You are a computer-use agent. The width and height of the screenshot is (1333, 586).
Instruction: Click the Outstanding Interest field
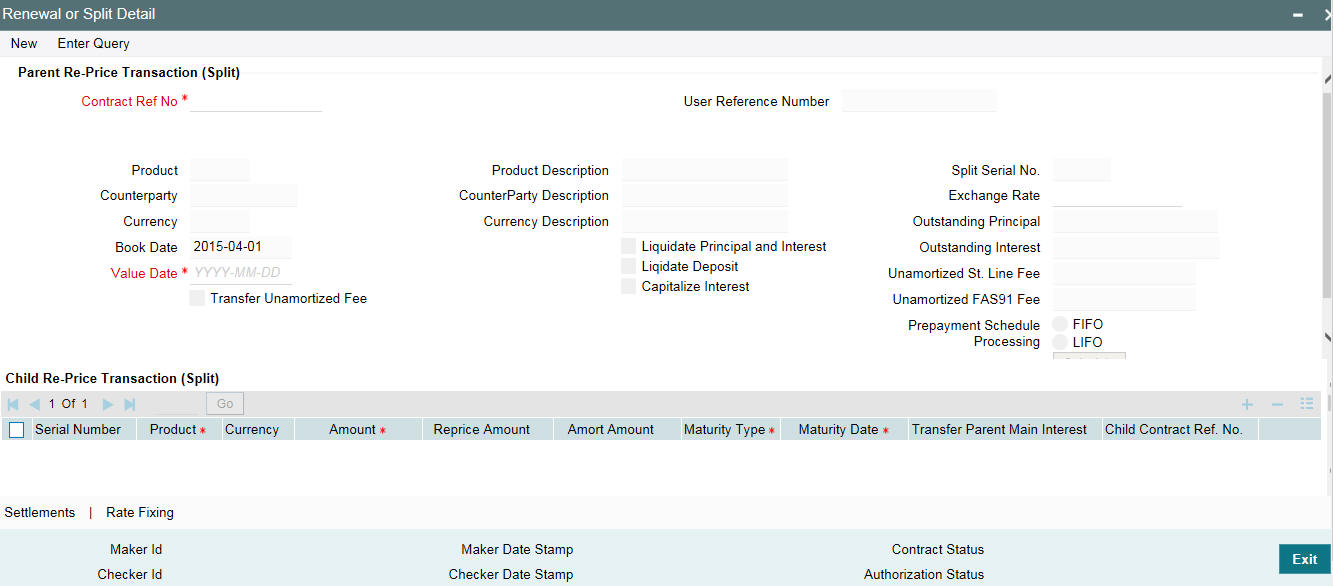click(x=1136, y=247)
